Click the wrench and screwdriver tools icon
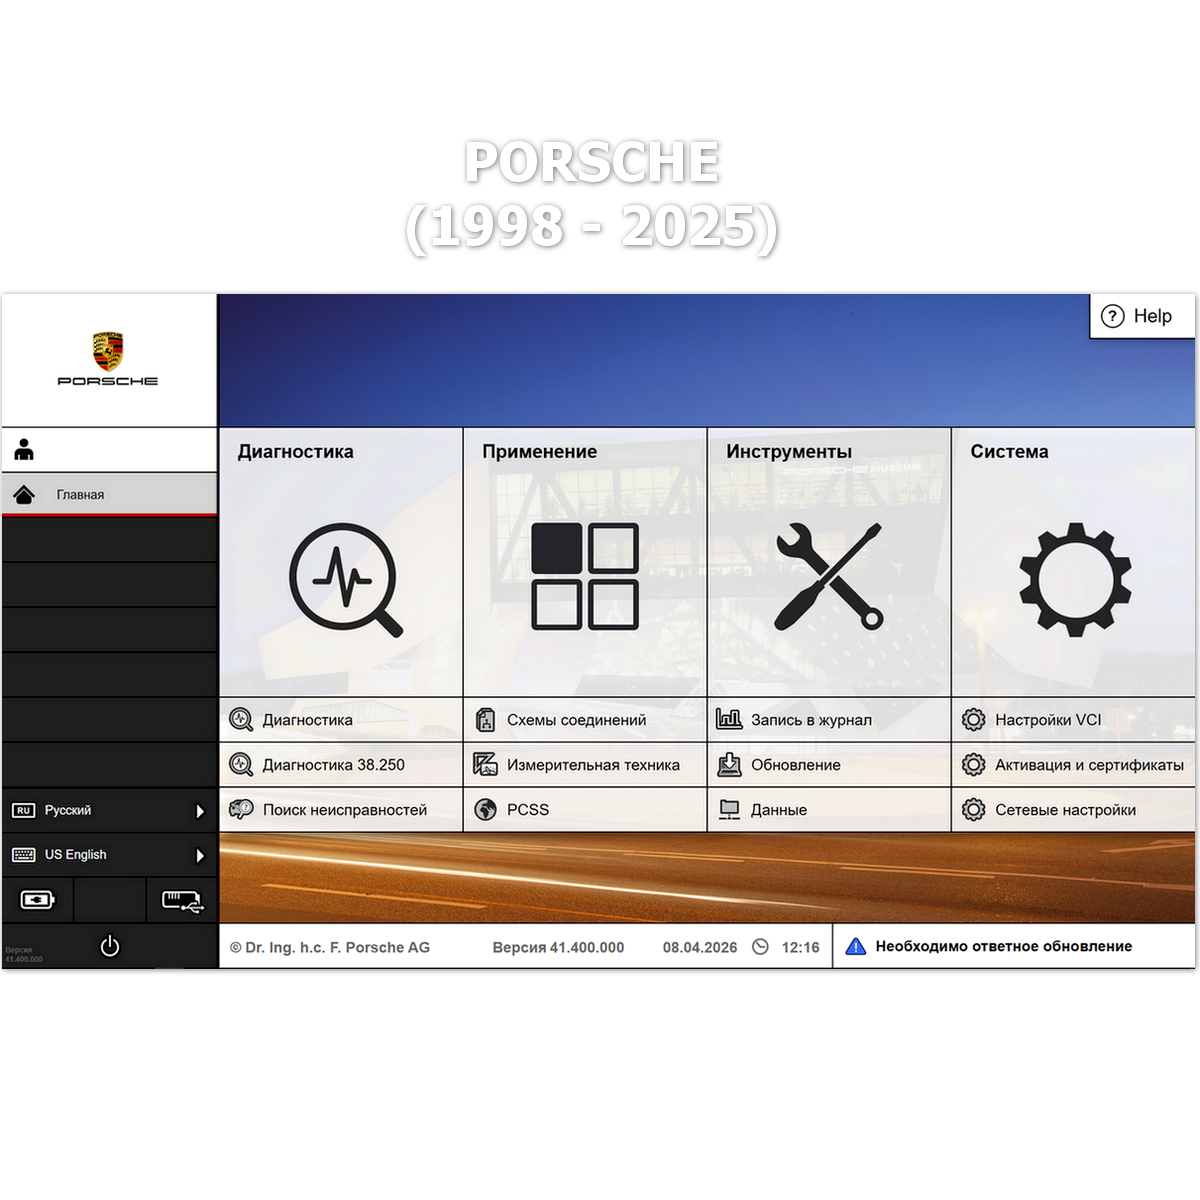The image size is (1200, 1200). pos(829,576)
